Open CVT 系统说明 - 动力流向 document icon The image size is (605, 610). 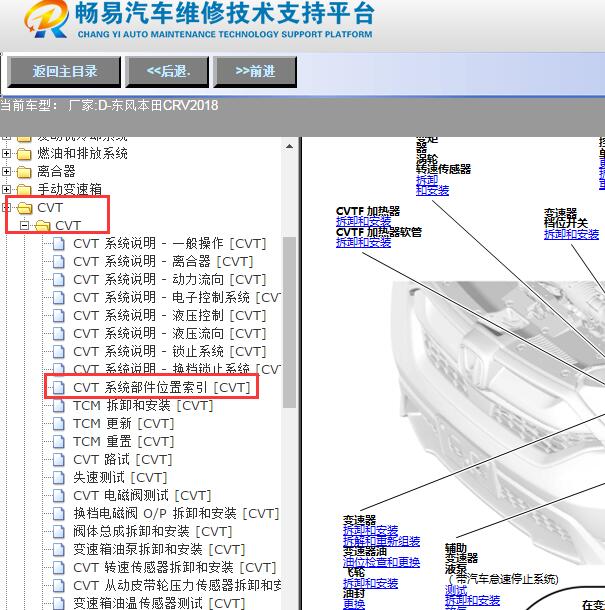click(59, 280)
